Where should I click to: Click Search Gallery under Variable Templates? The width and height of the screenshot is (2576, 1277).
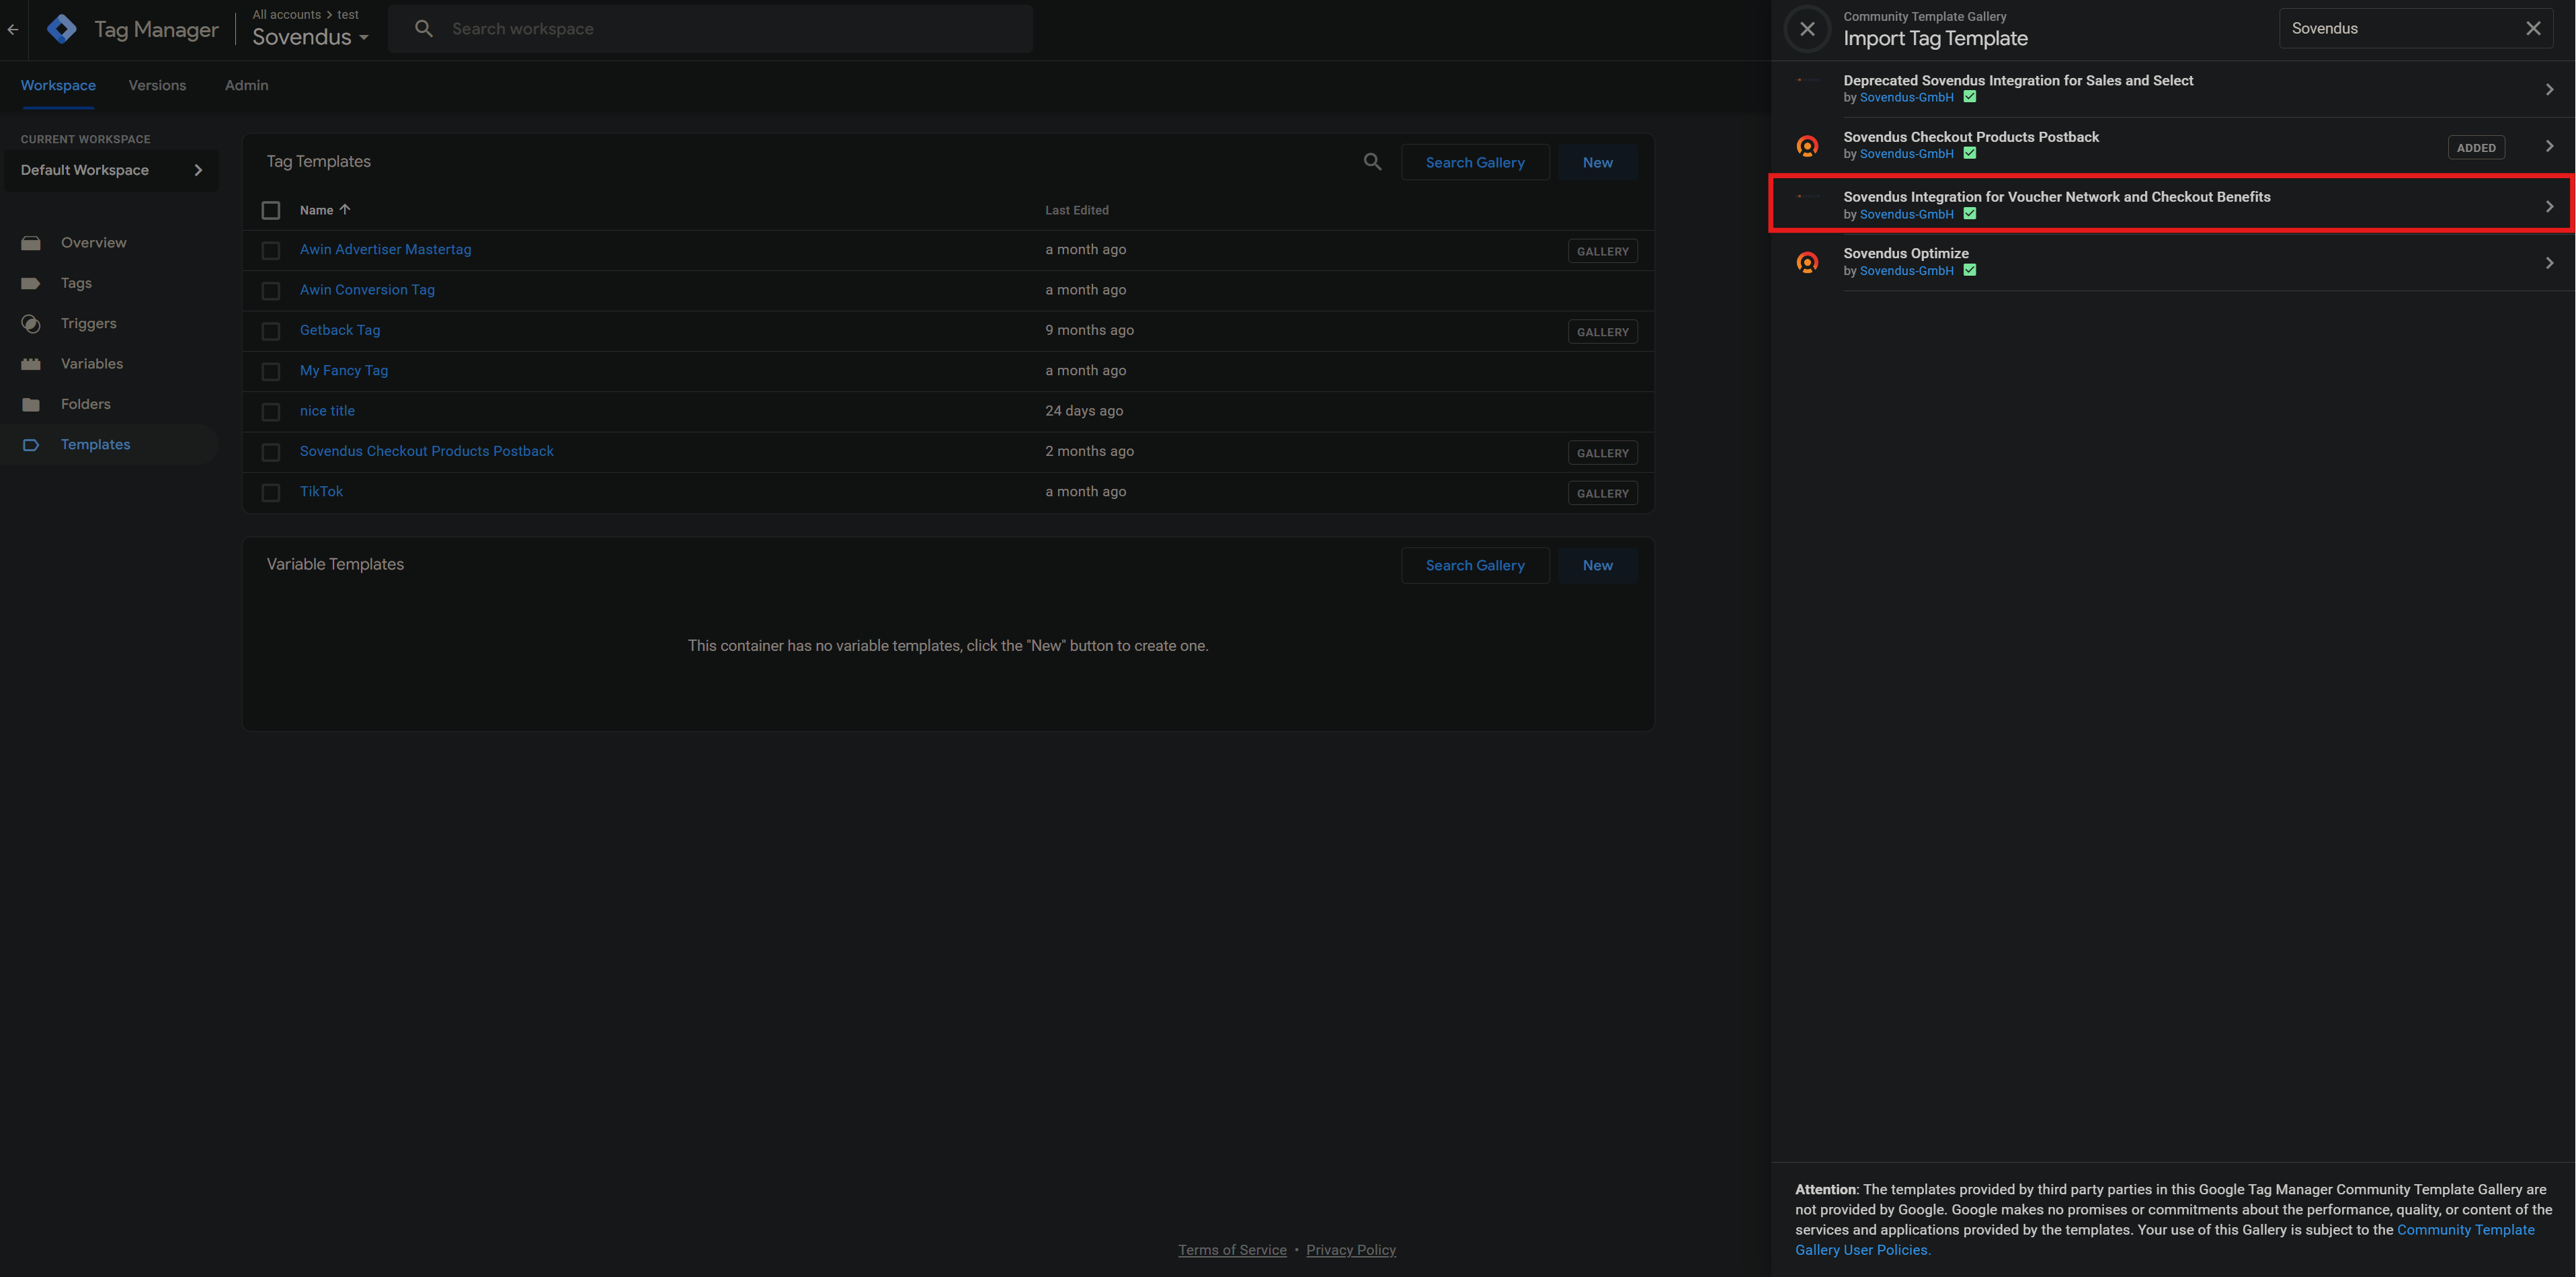click(x=1474, y=565)
